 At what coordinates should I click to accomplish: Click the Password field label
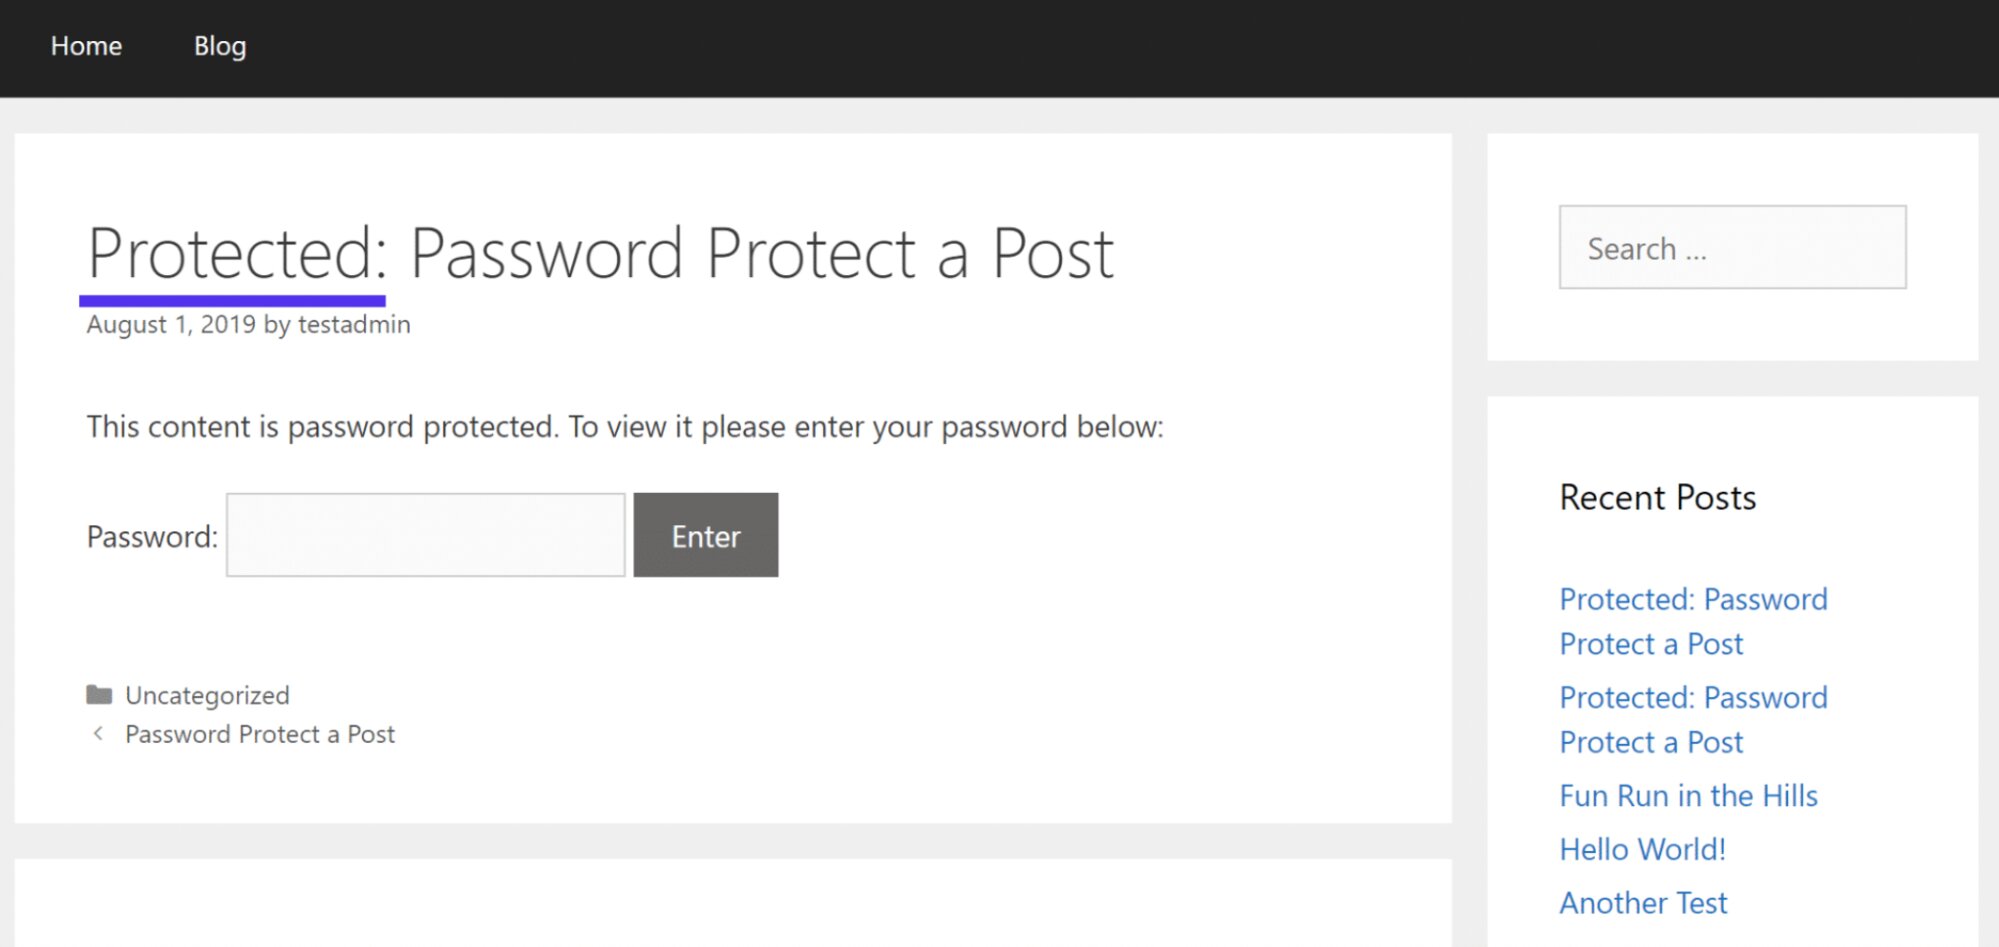click(152, 537)
